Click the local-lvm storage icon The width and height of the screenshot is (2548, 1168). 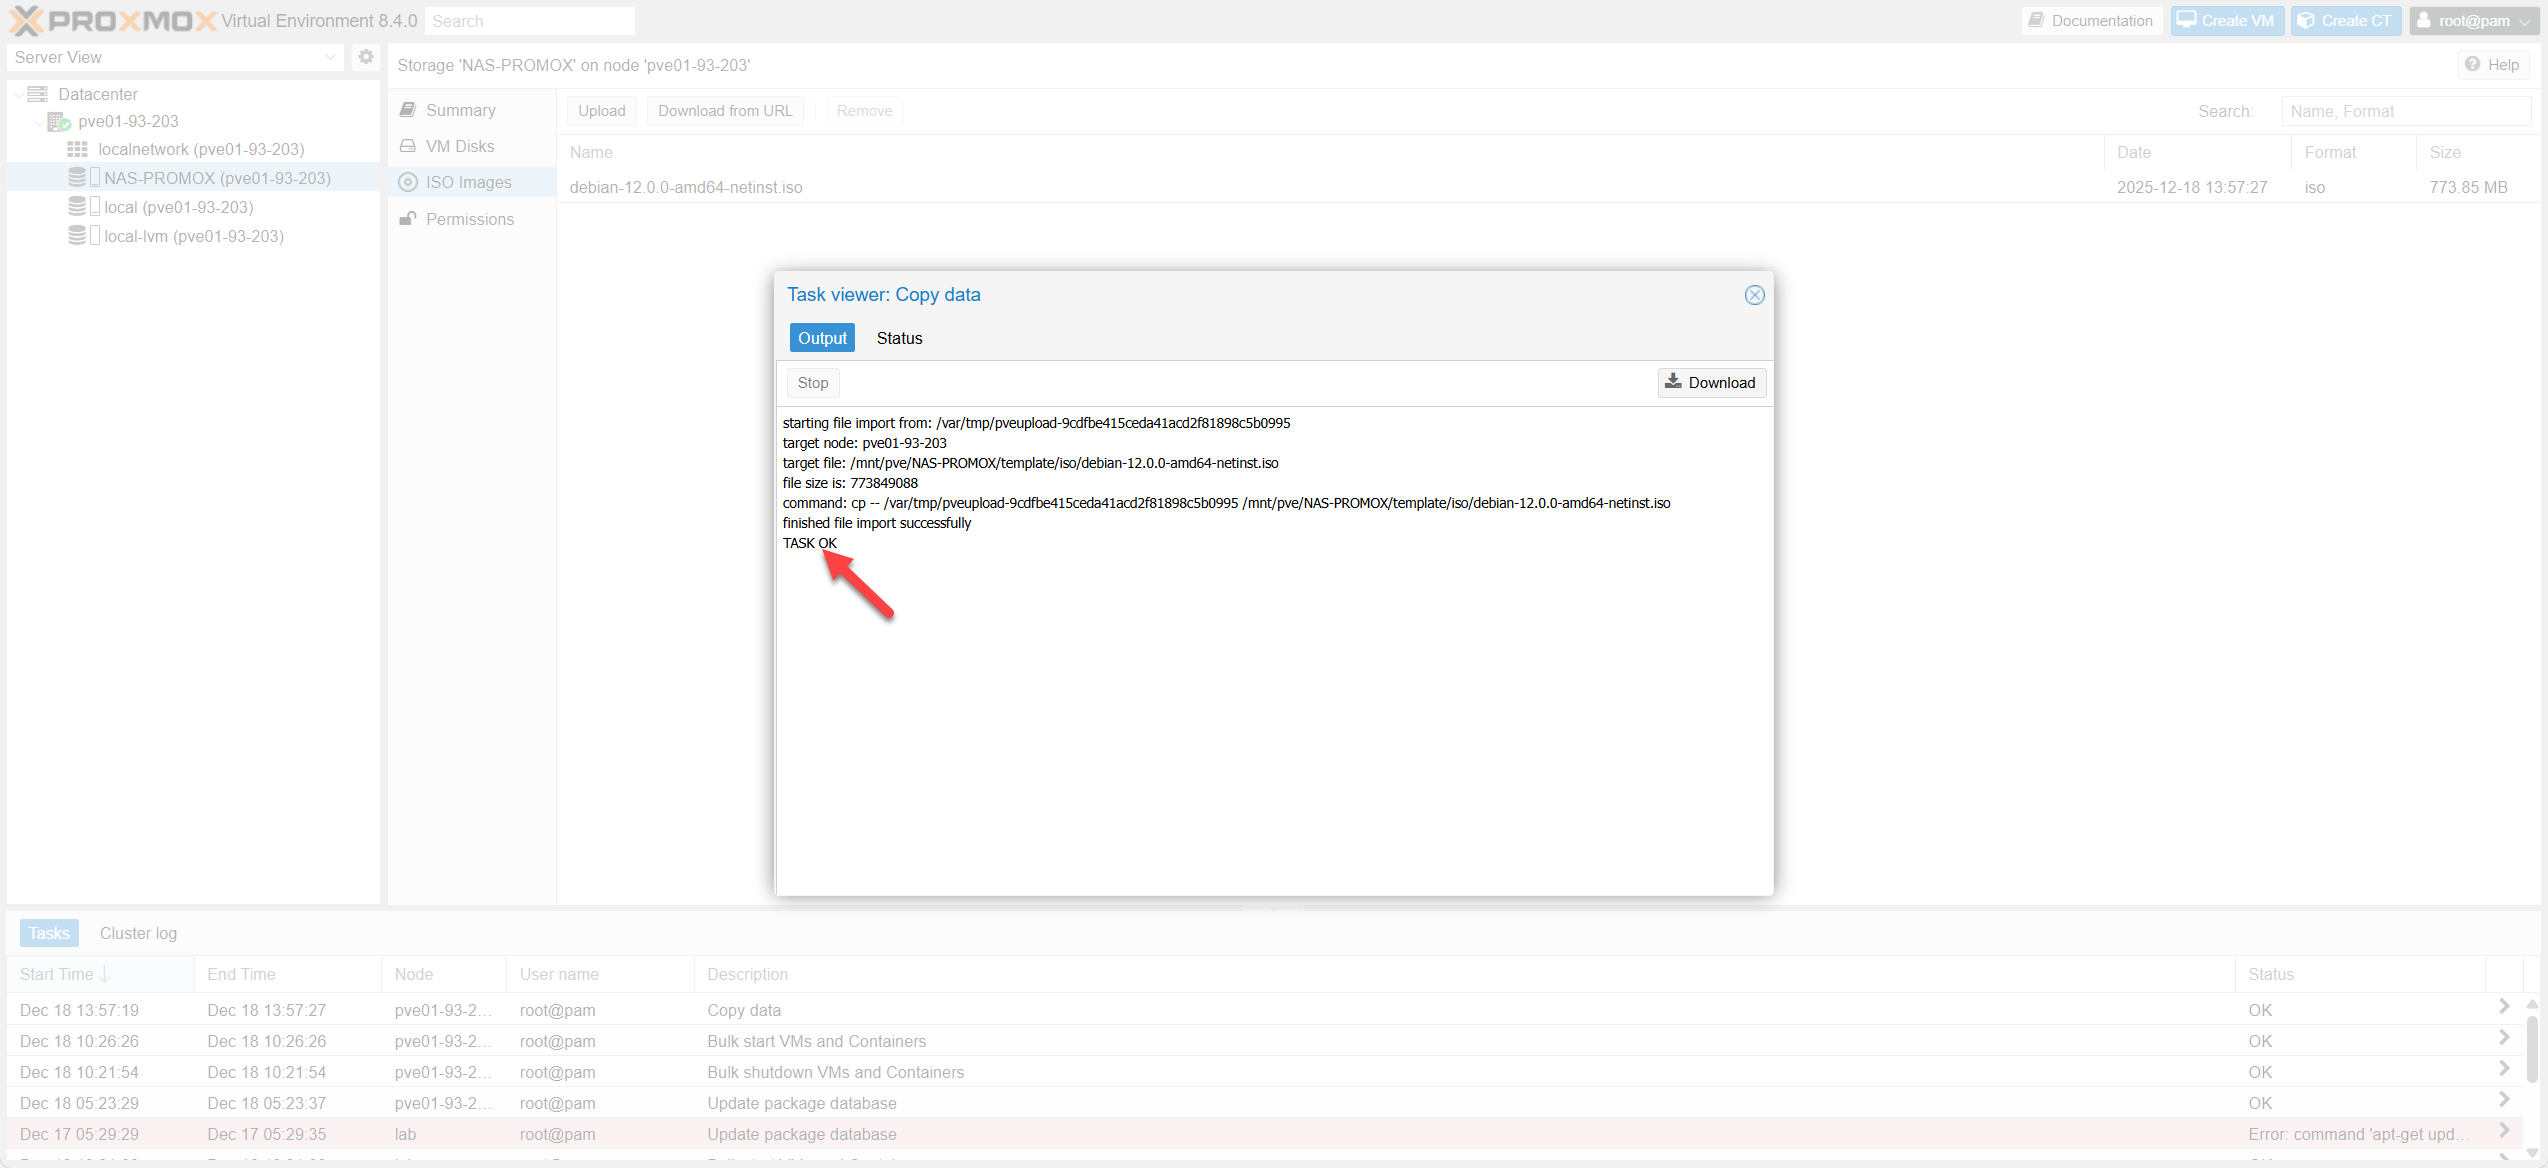(x=77, y=236)
